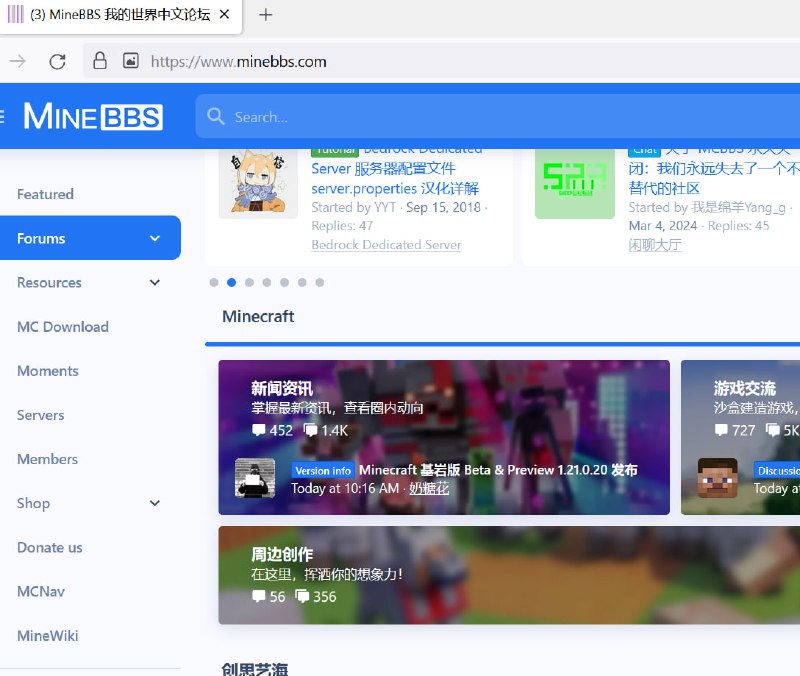Open user 奶糖花 profile link
Screen dimensions: 800x676
[x=429, y=488]
